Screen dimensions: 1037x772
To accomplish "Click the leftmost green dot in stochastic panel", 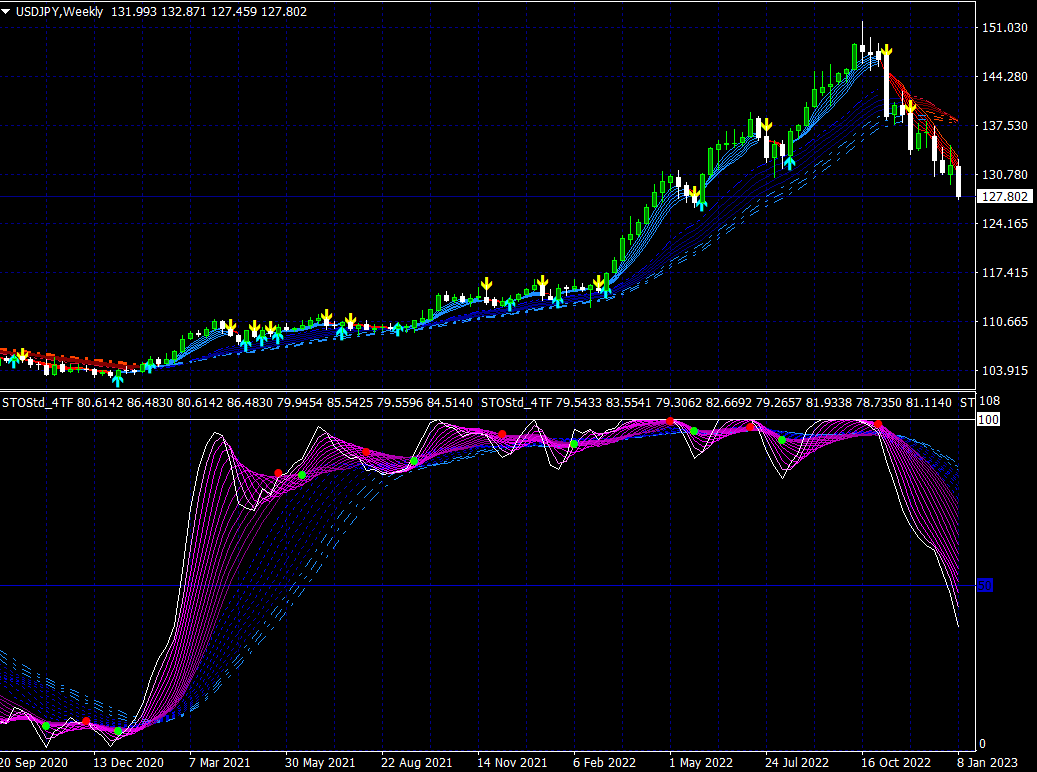I will pyautogui.click(x=46, y=726).
